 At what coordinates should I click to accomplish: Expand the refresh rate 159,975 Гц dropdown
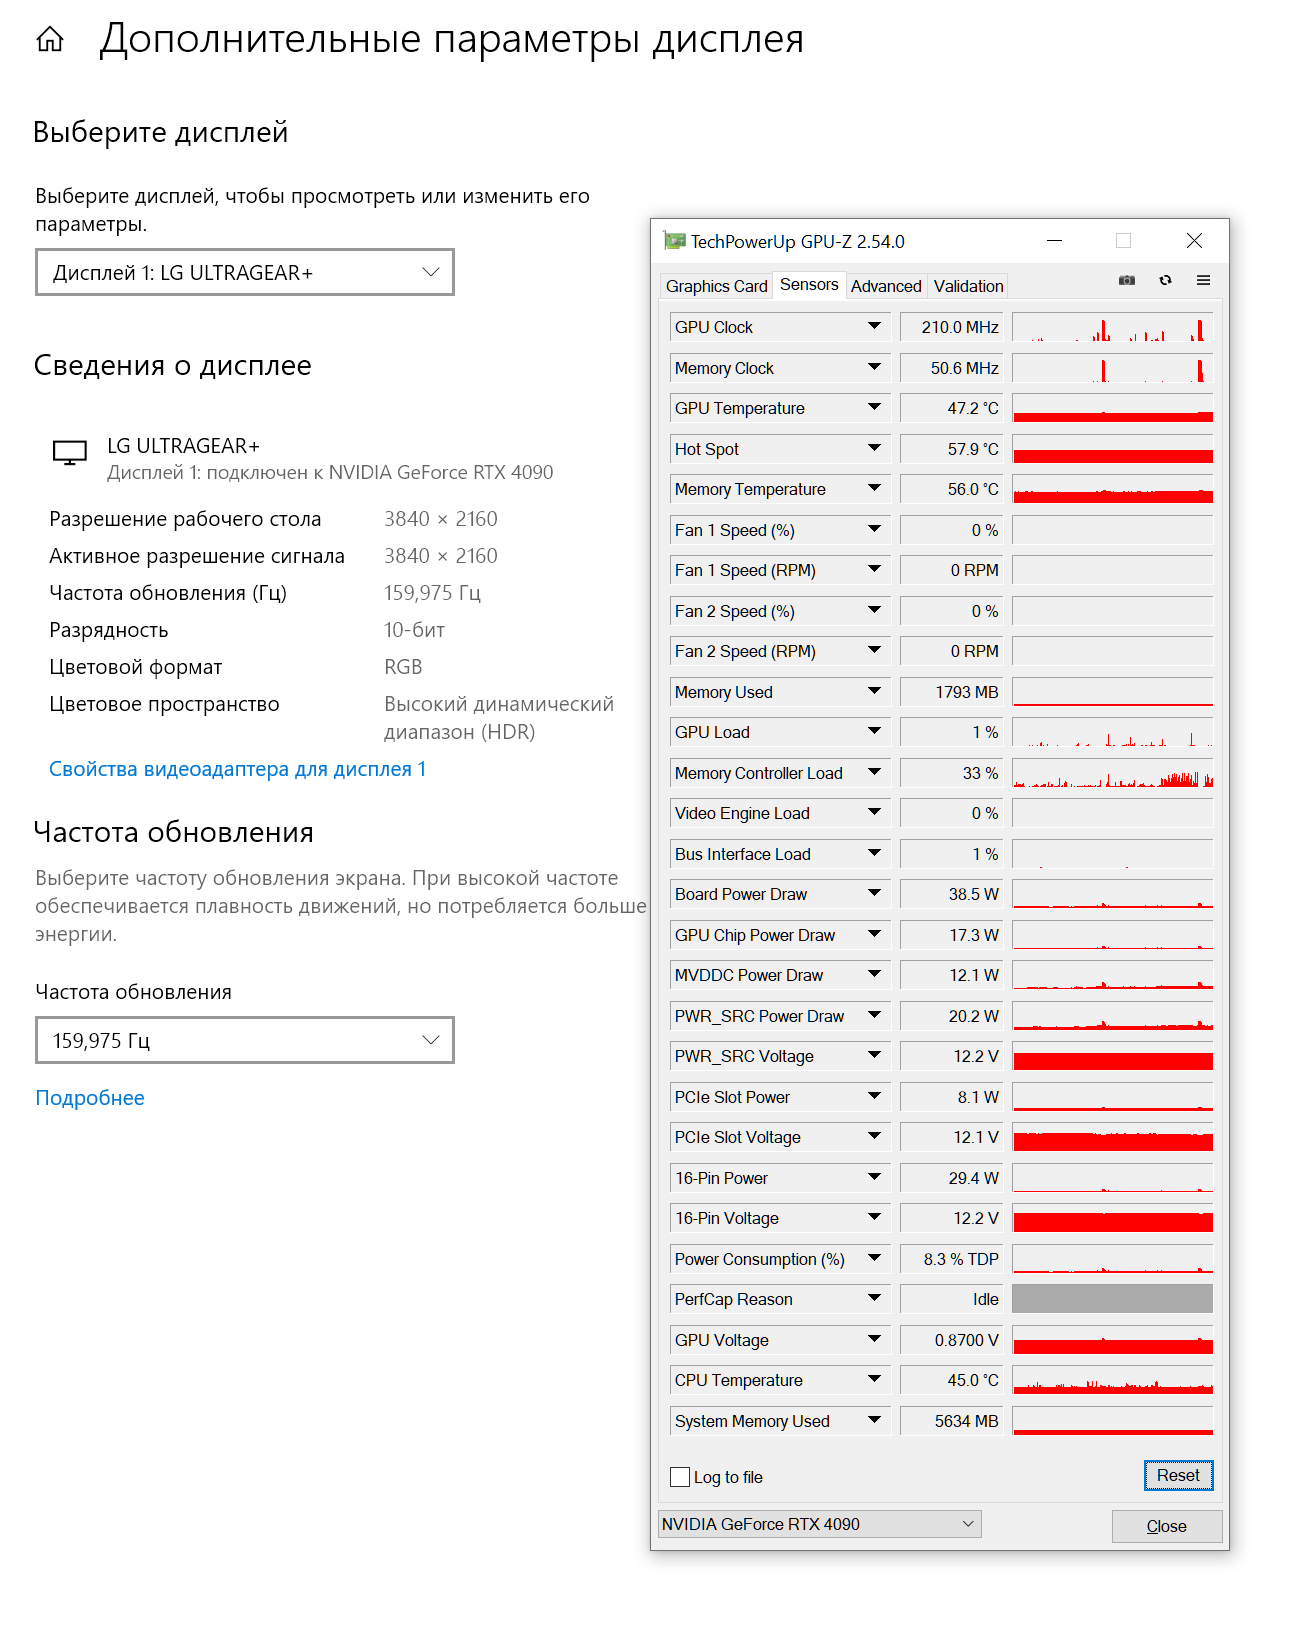(x=245, y=1040)
